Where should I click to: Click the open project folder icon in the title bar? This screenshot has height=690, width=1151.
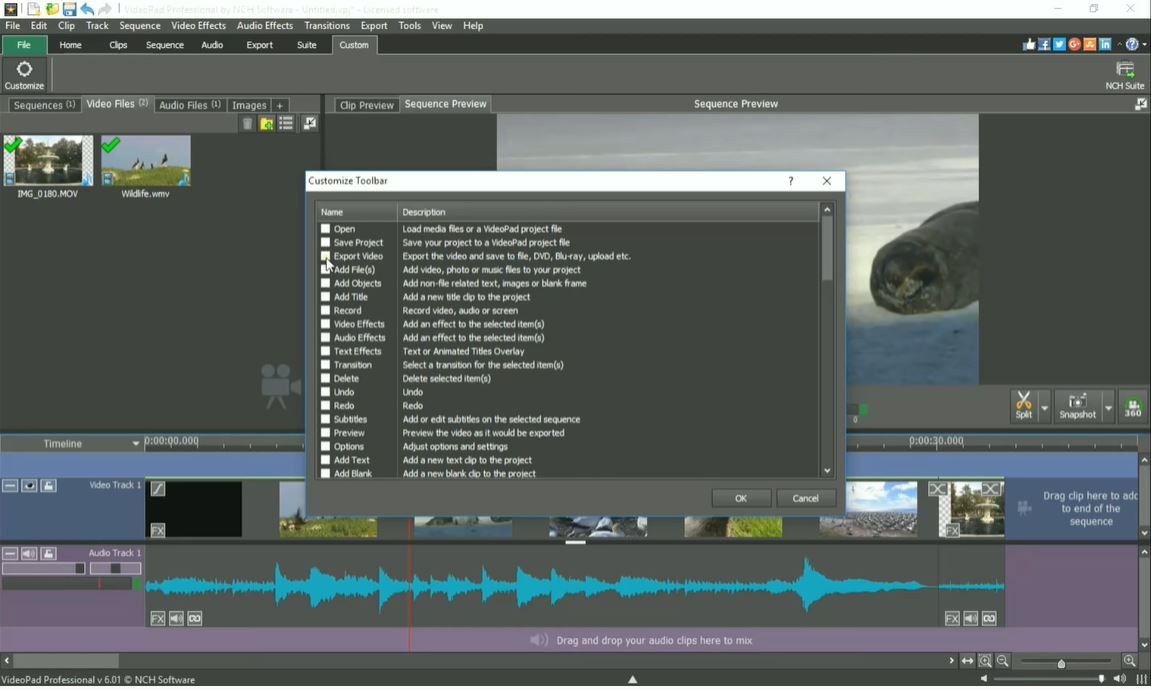pyautogui.click(x=51, y=9)
